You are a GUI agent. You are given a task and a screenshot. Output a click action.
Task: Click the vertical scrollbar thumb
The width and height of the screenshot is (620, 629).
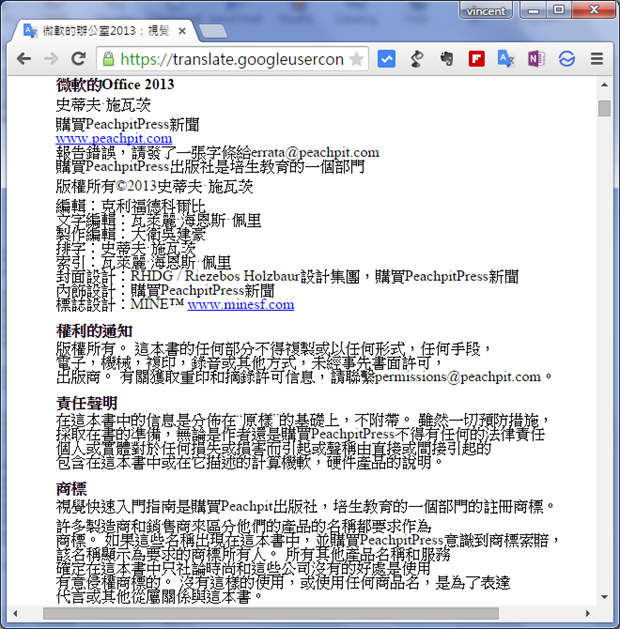pyautogui.click(x=604, y=108)
